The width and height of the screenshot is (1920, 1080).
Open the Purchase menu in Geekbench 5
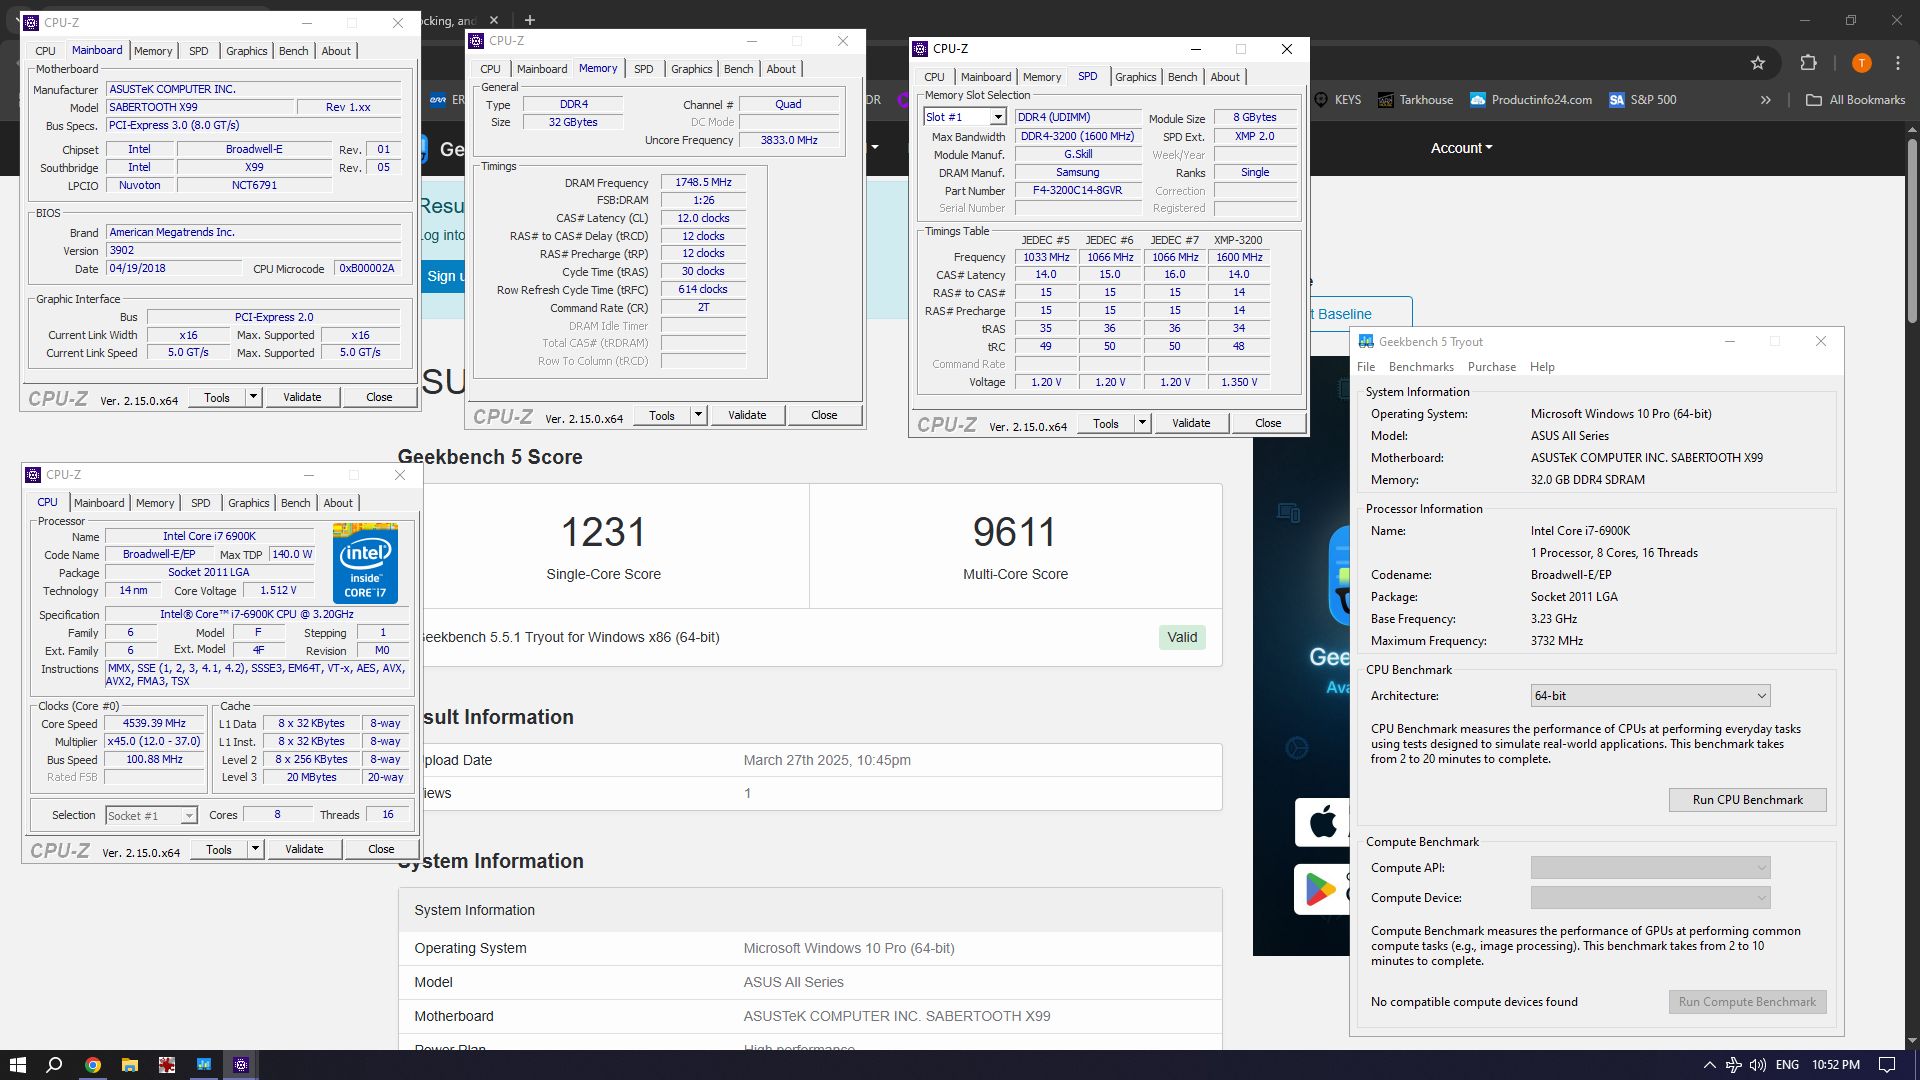pyautogui.click(x=1492, y=367)
